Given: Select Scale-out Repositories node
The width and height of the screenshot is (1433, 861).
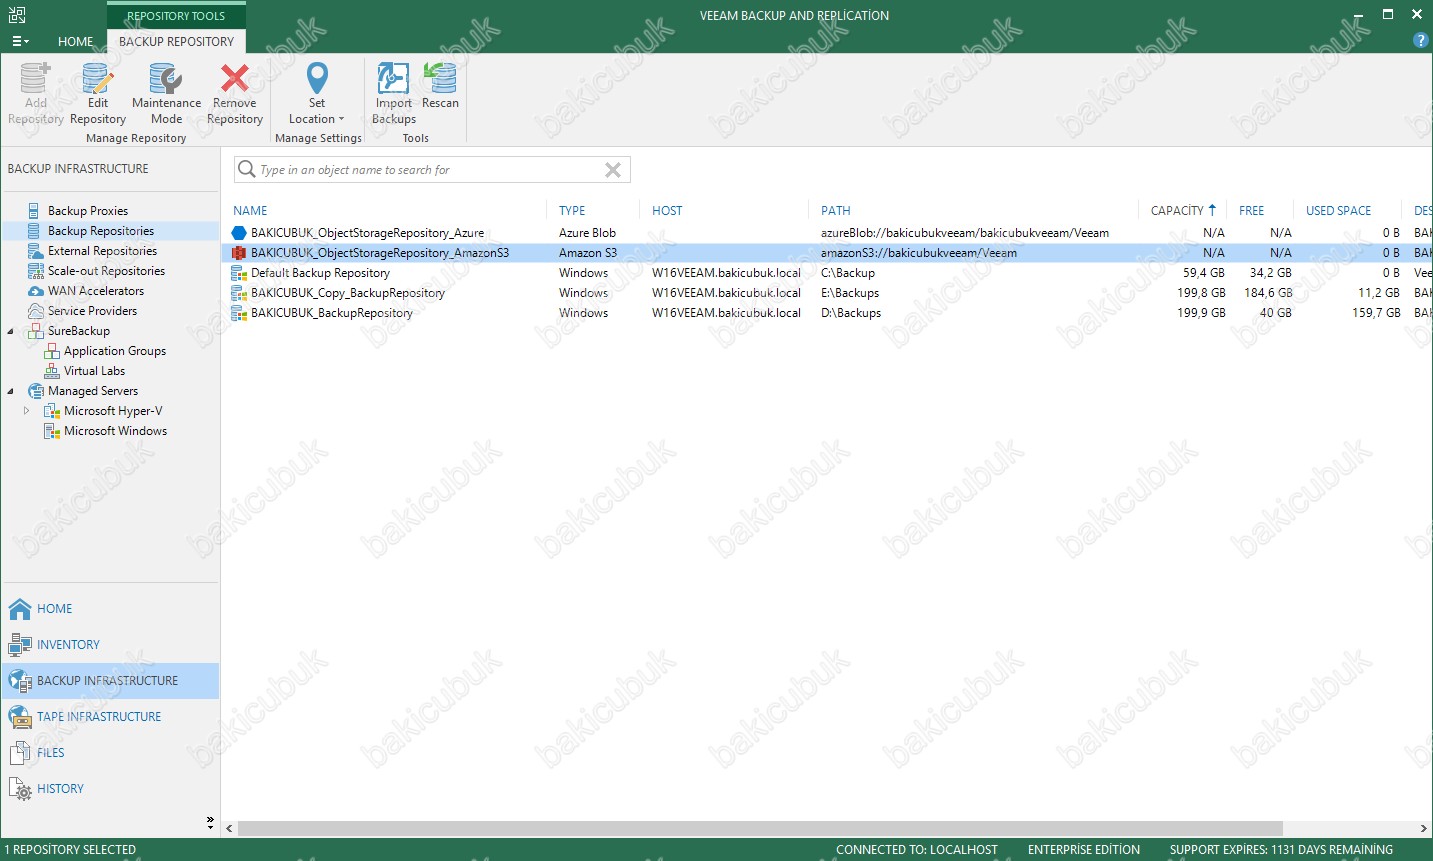Looking at the screenshot, I should pyautogui.click(x=106, y=271).
